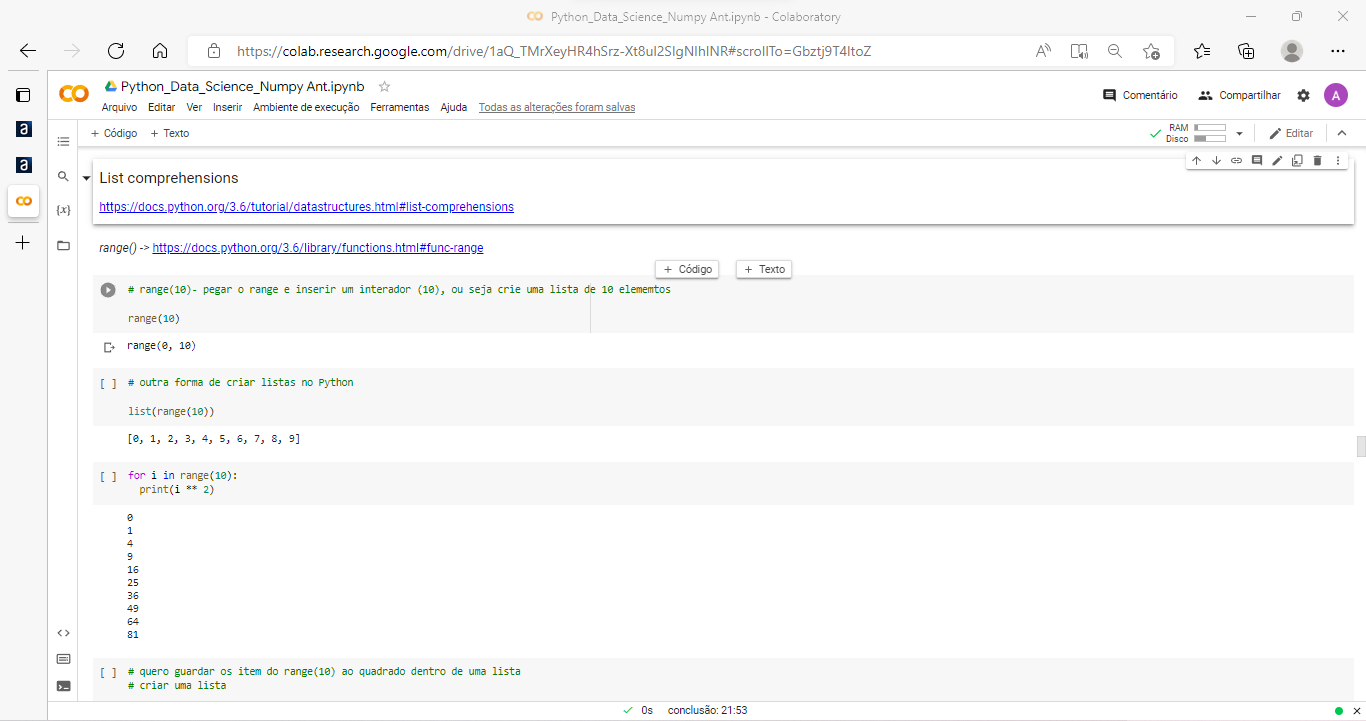Open notebook settings gear
Image resolution: width=1366 pixels, height=721 pixels.
pos(1303,95)
